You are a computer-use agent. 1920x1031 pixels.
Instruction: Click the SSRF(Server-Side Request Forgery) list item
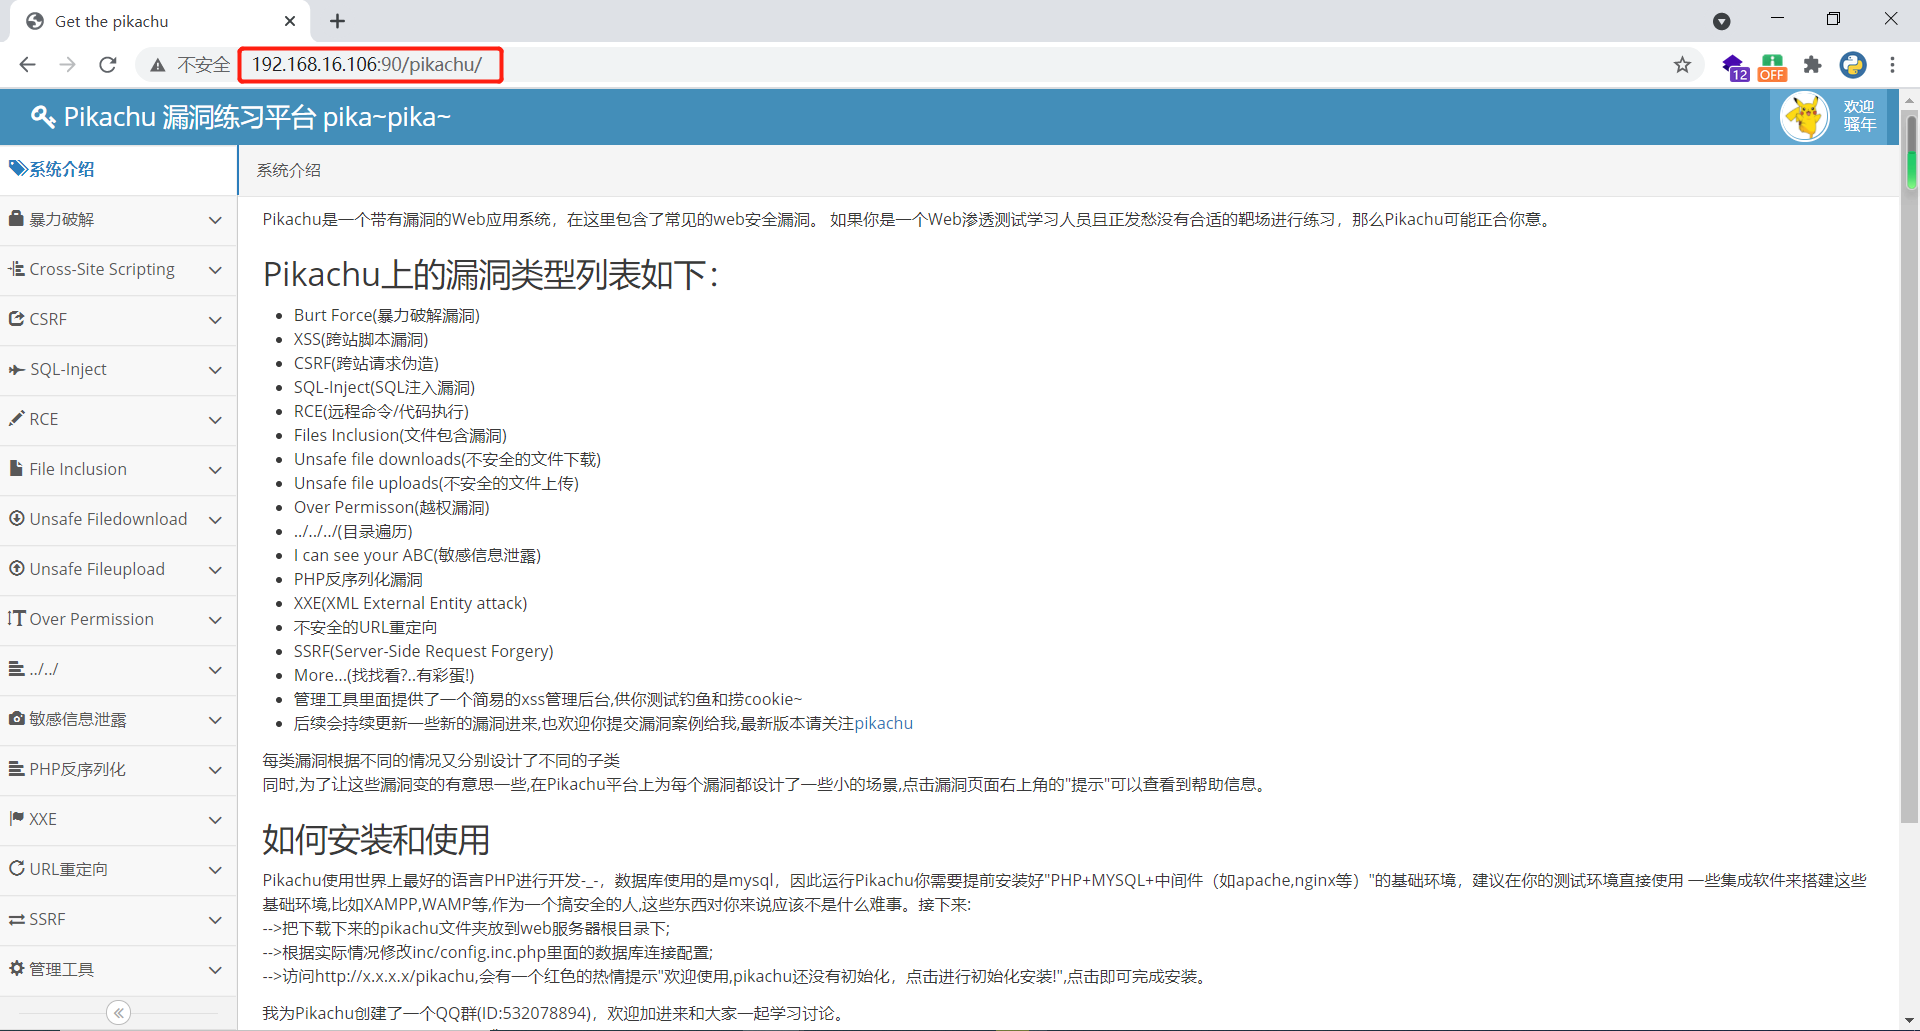point(423,651)
